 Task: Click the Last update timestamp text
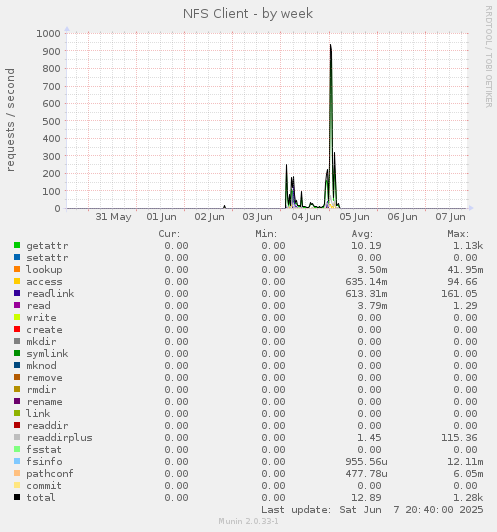click(x=372, y=510)
